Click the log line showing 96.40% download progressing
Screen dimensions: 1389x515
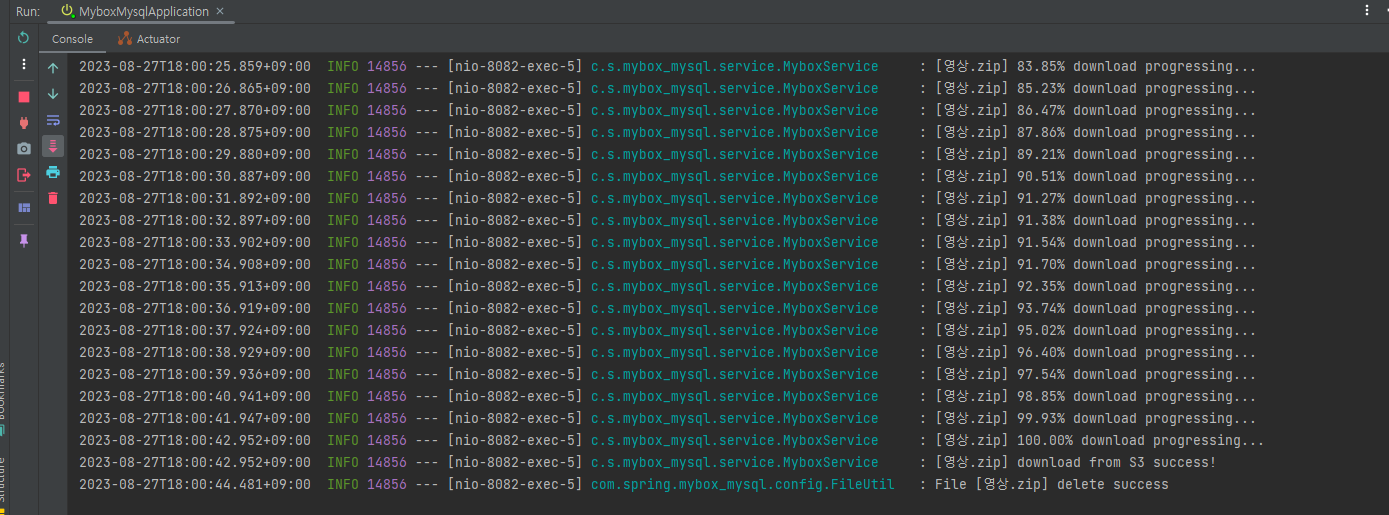668,352
